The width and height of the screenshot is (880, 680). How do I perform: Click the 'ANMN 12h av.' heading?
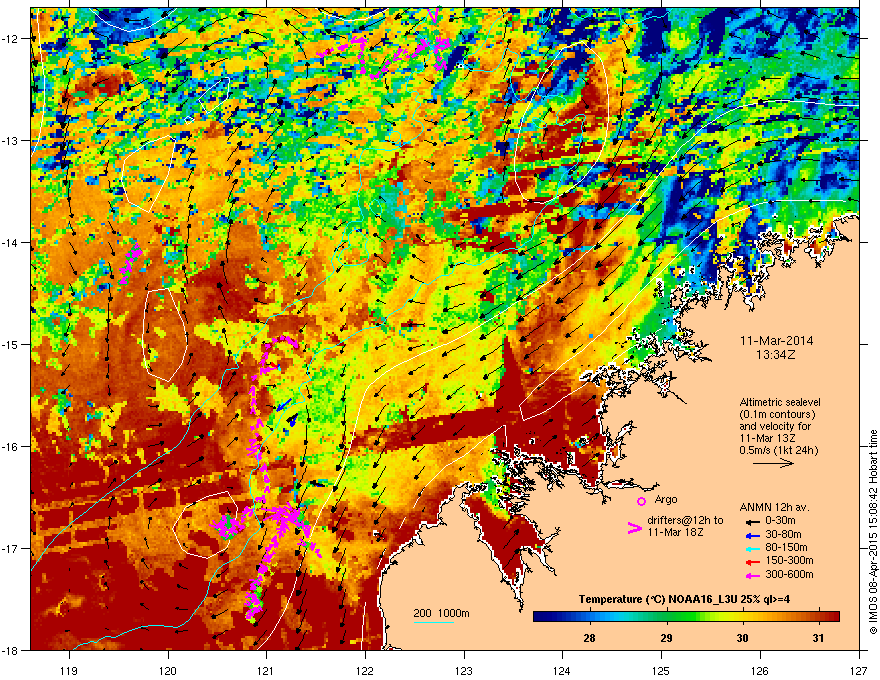pyautogui.click(x=774, y=507)
